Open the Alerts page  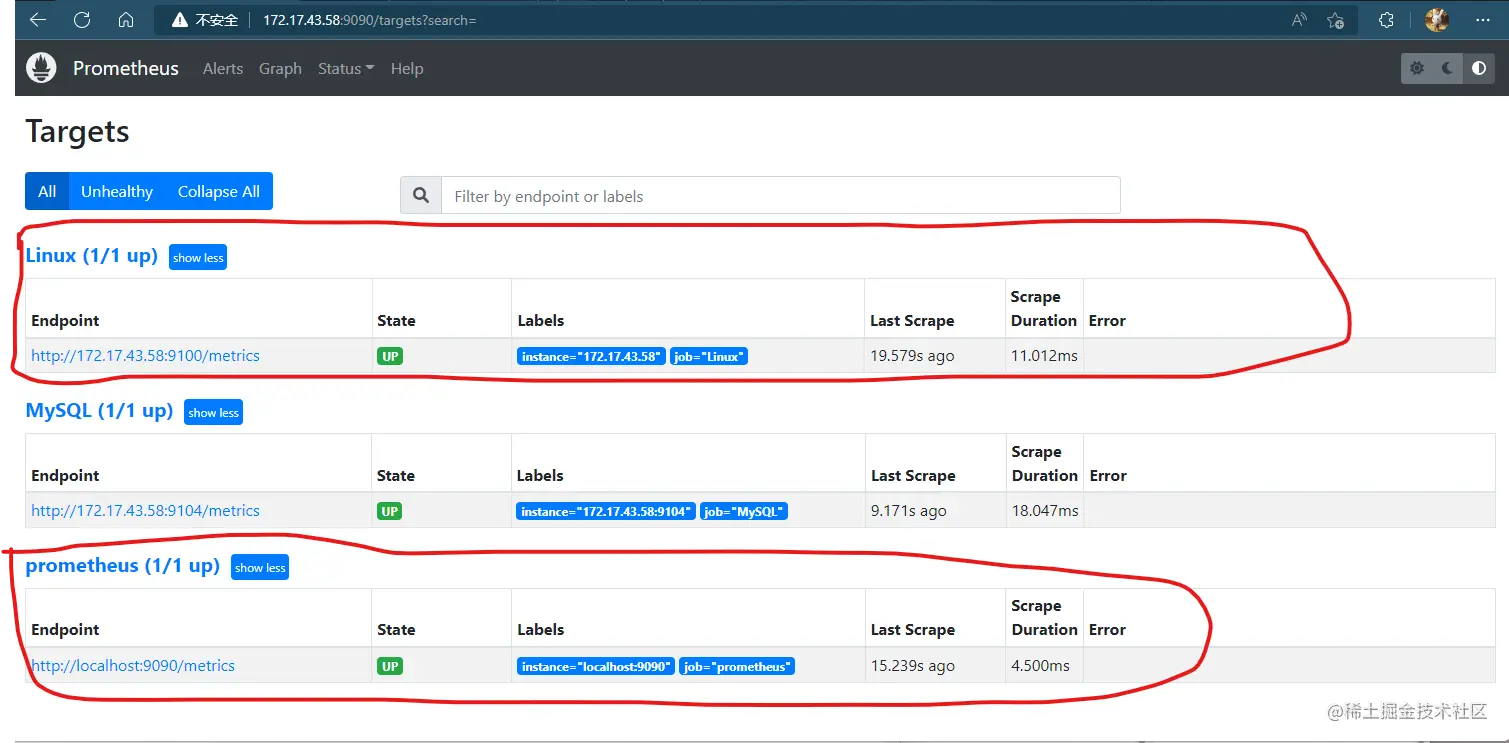point(223,68)
